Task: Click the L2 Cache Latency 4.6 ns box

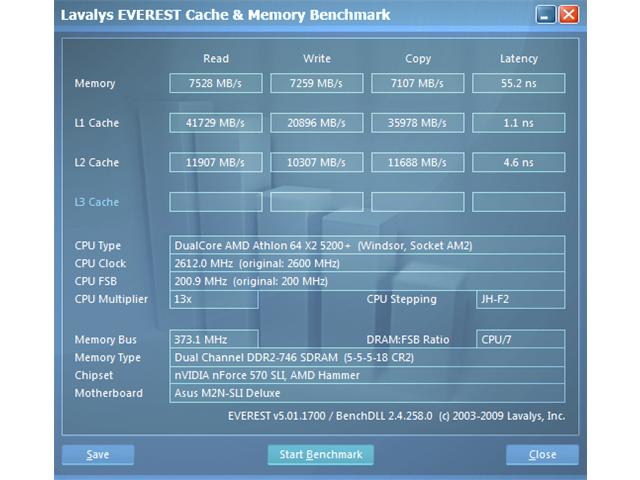Action: click(x=519, y=162)
